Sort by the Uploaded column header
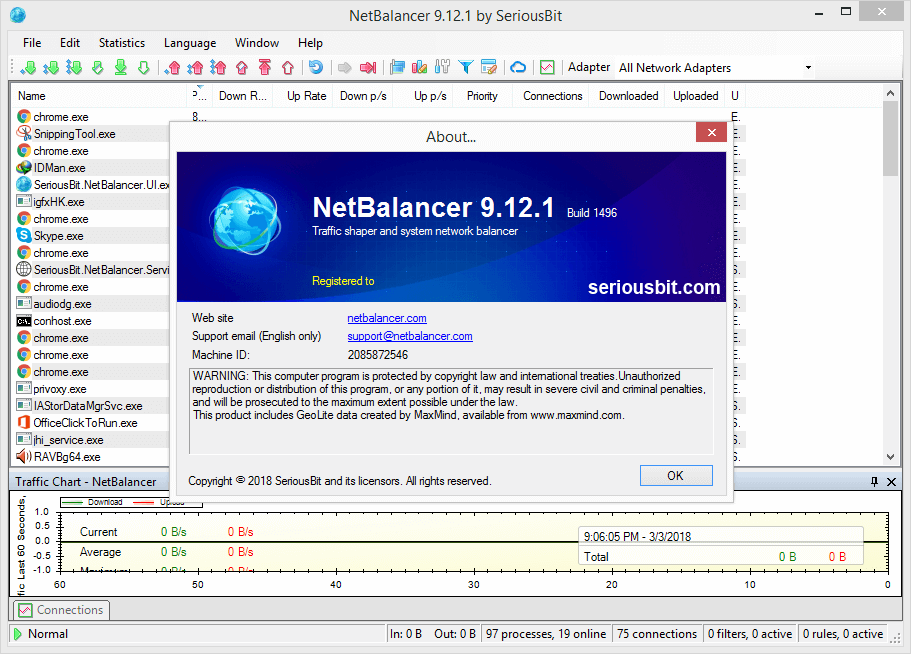The width and height of the screenshot is (911, 654). pyautogui.click(x=695, y=96)
